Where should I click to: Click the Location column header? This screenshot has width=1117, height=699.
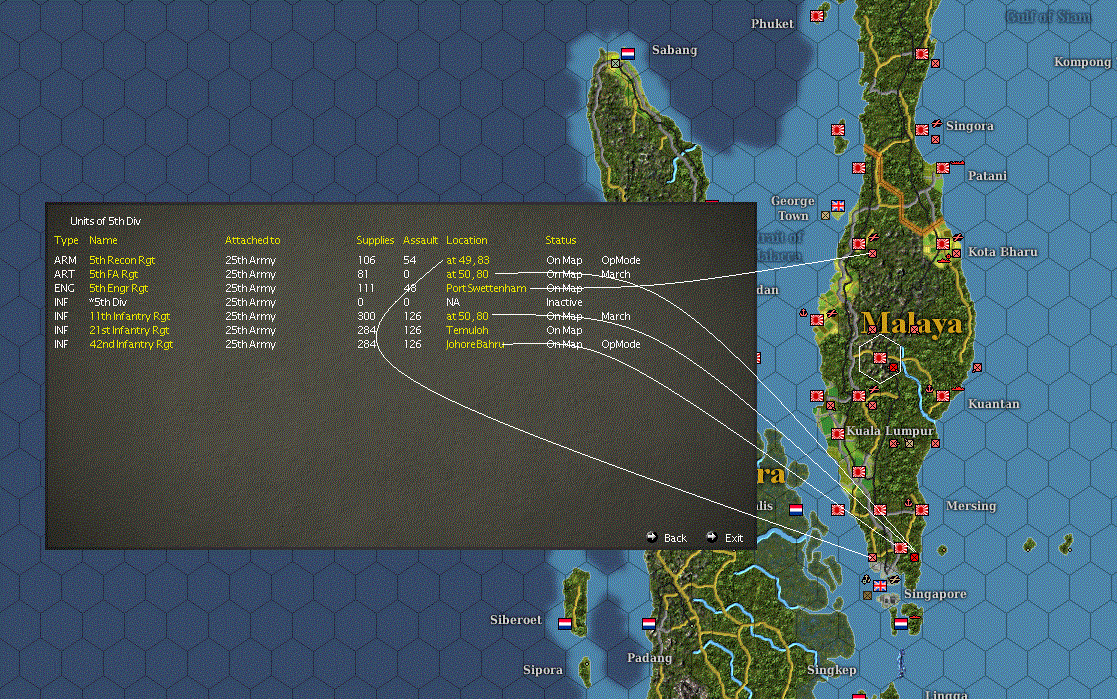pos(467,240)
